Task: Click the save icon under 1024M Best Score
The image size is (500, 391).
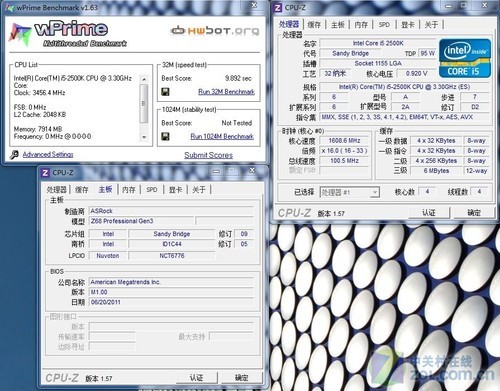Action: tap(165, 136)
